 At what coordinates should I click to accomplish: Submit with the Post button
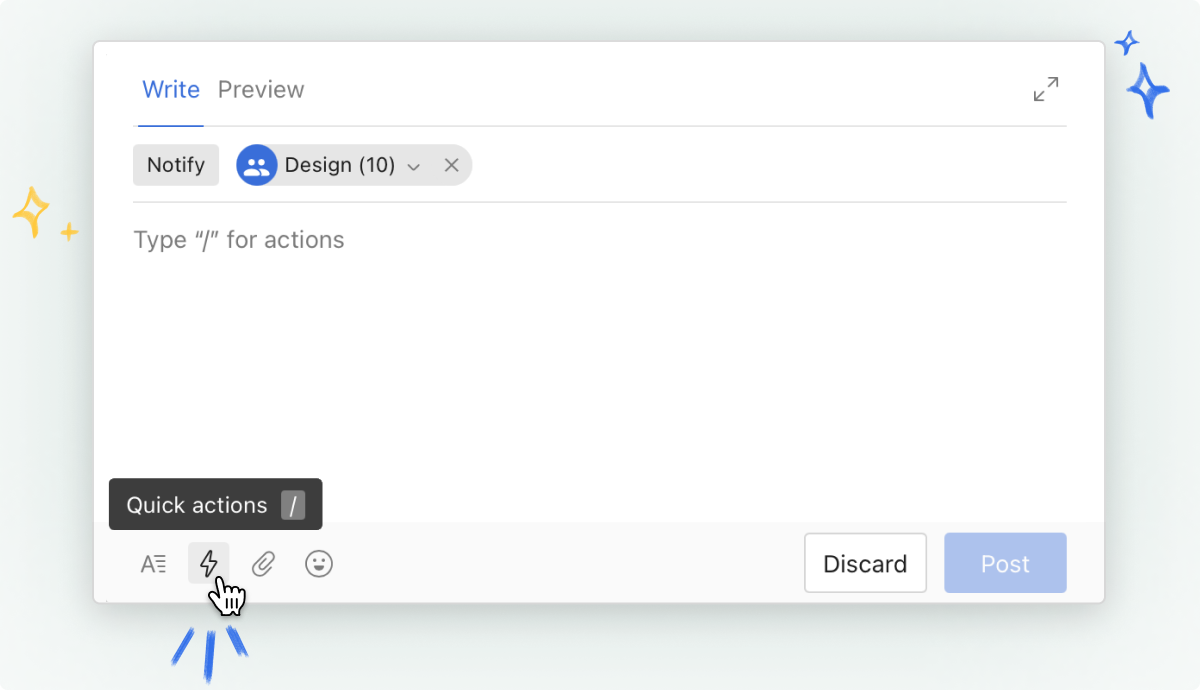(1005, 563)
